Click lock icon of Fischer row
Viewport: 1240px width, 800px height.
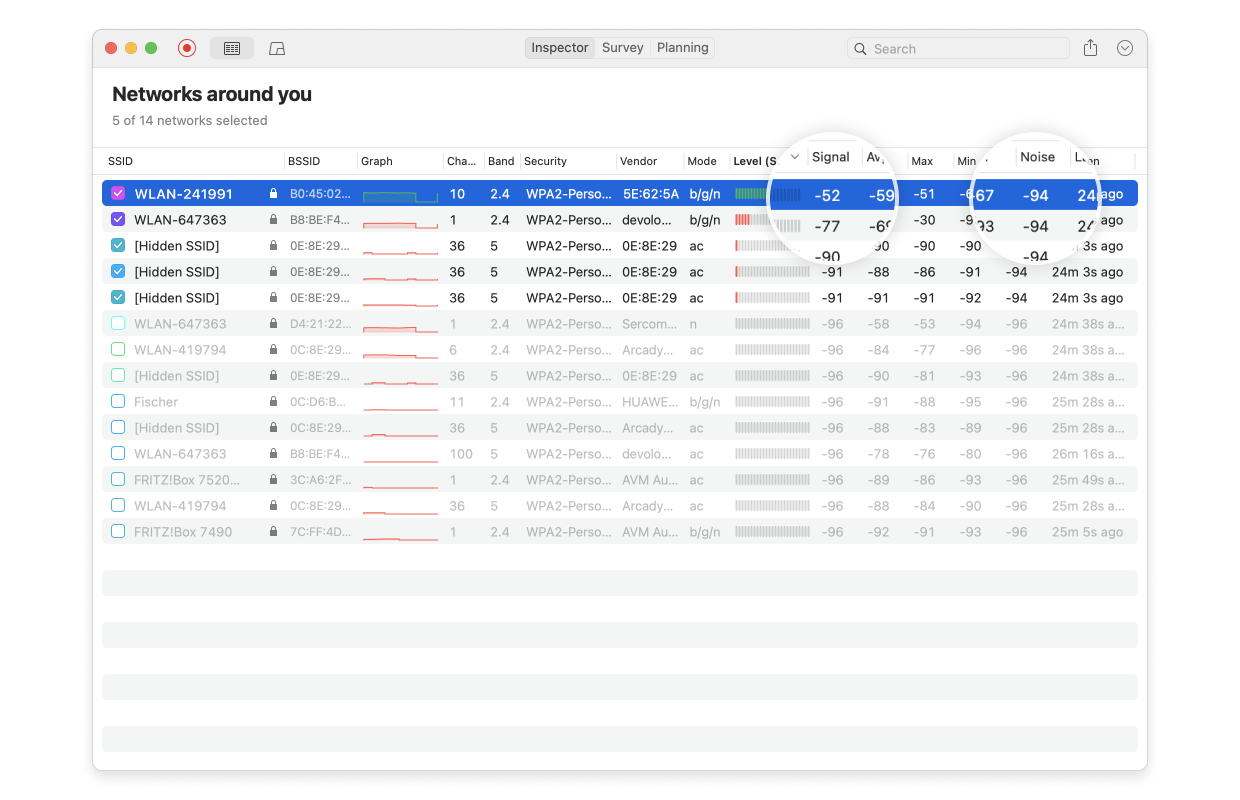tap(273, 402)
